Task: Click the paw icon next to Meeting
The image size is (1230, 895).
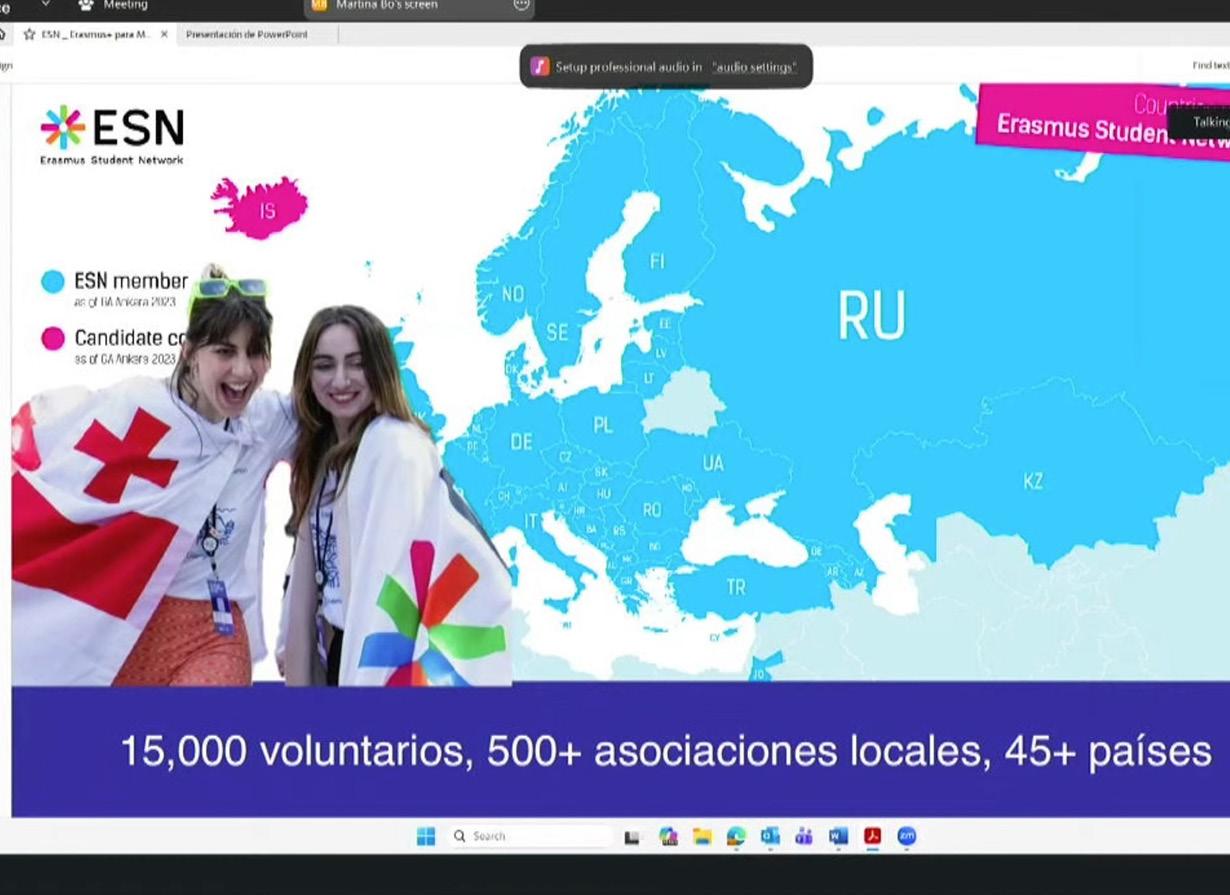Action: [x=86, y=5]
